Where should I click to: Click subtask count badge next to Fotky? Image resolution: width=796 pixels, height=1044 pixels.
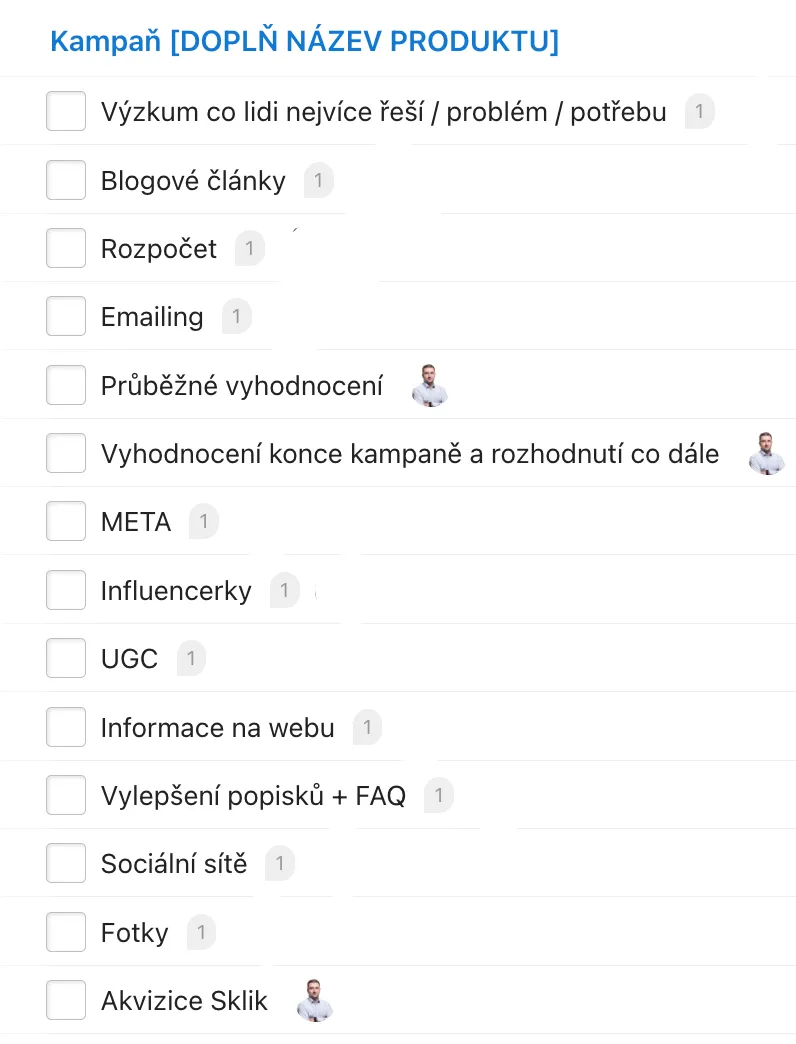[x=201, y=933]
